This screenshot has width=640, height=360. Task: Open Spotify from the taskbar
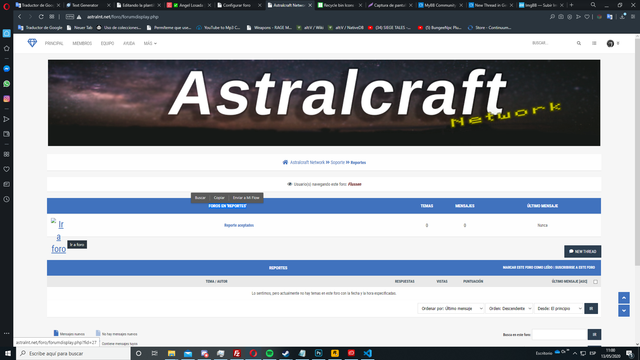point(269,353)
